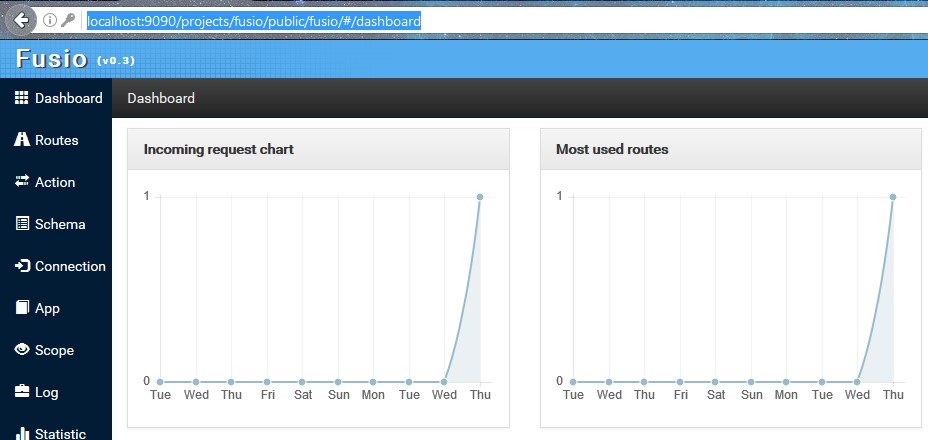The image size is (928, 440).
Task: Click the Most used routes heading
Action: (612, 149)
